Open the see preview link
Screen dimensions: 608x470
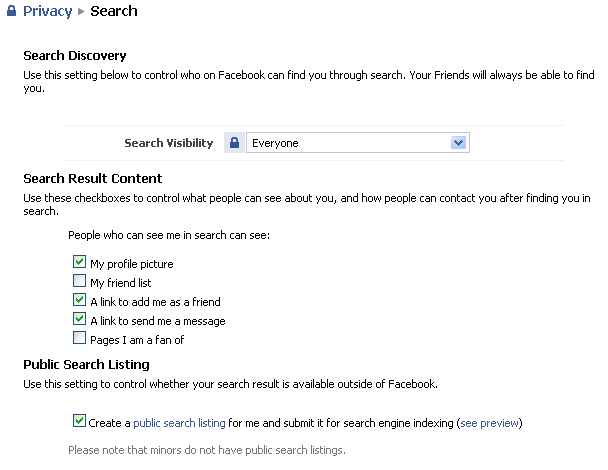pos(489,423)
